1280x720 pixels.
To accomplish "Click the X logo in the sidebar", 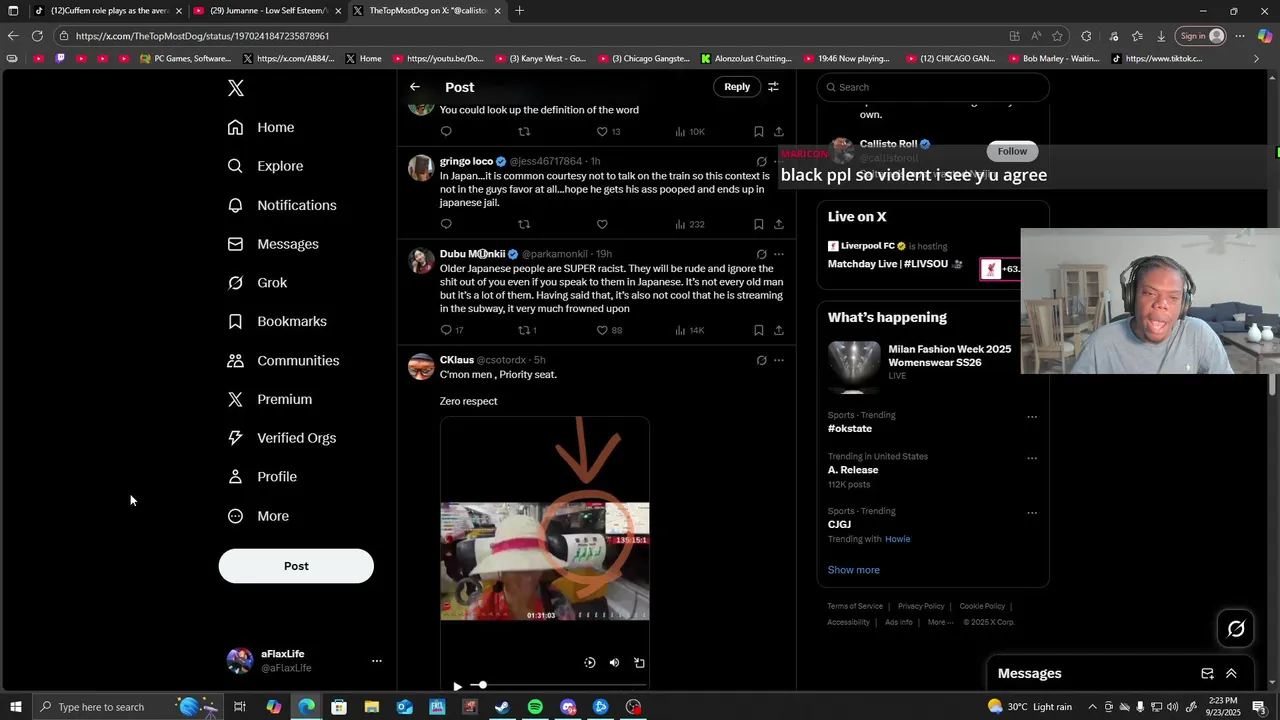I will click(x=236, y=88).
